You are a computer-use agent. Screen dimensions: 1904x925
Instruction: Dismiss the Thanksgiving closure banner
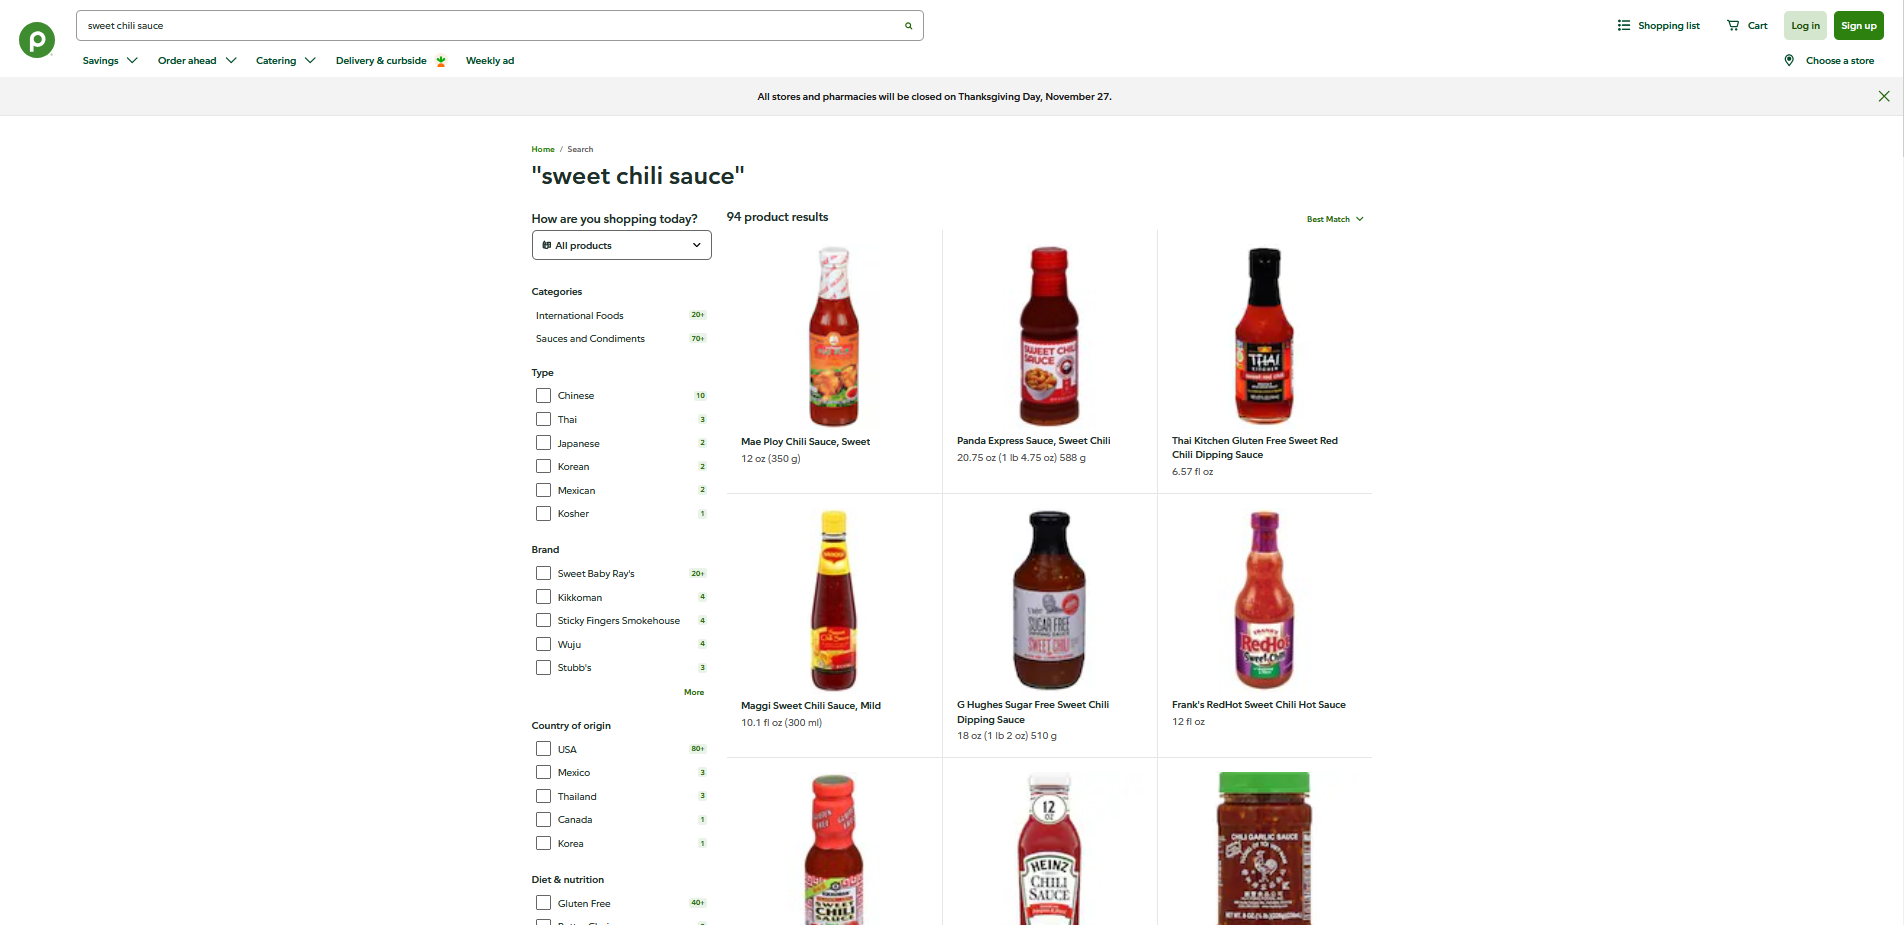pos(1884,96)
